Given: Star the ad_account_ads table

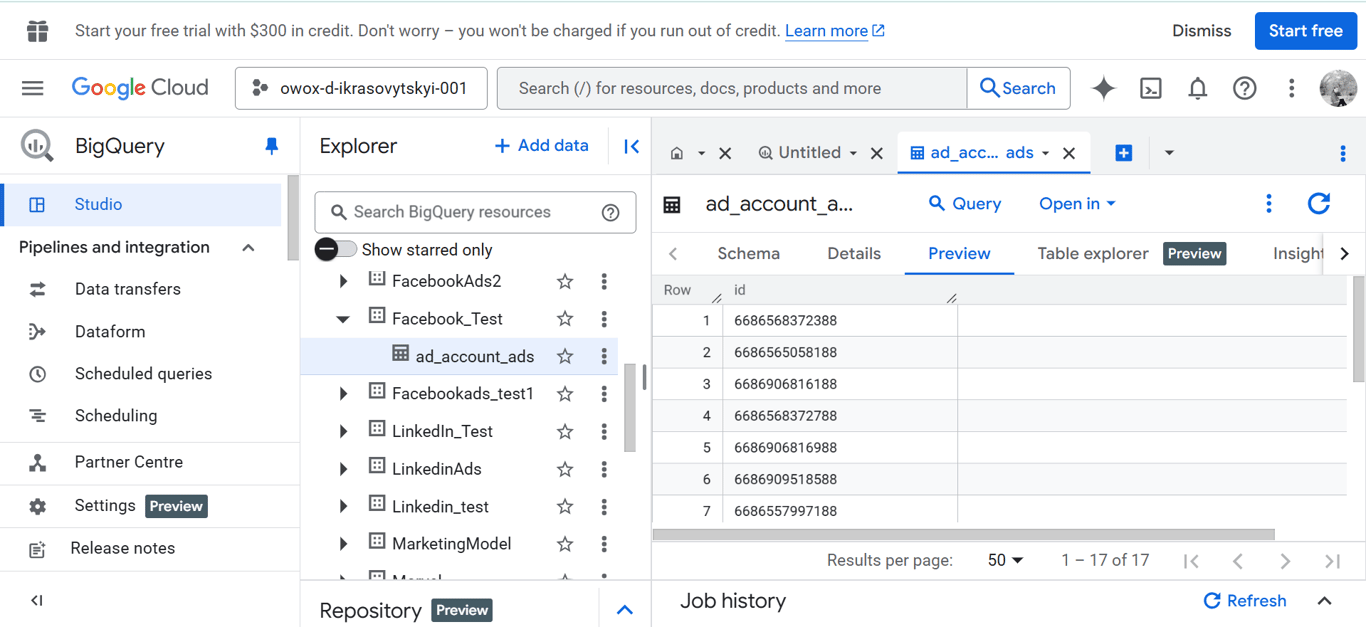Looking at the screenshot, I should point(565,356).
